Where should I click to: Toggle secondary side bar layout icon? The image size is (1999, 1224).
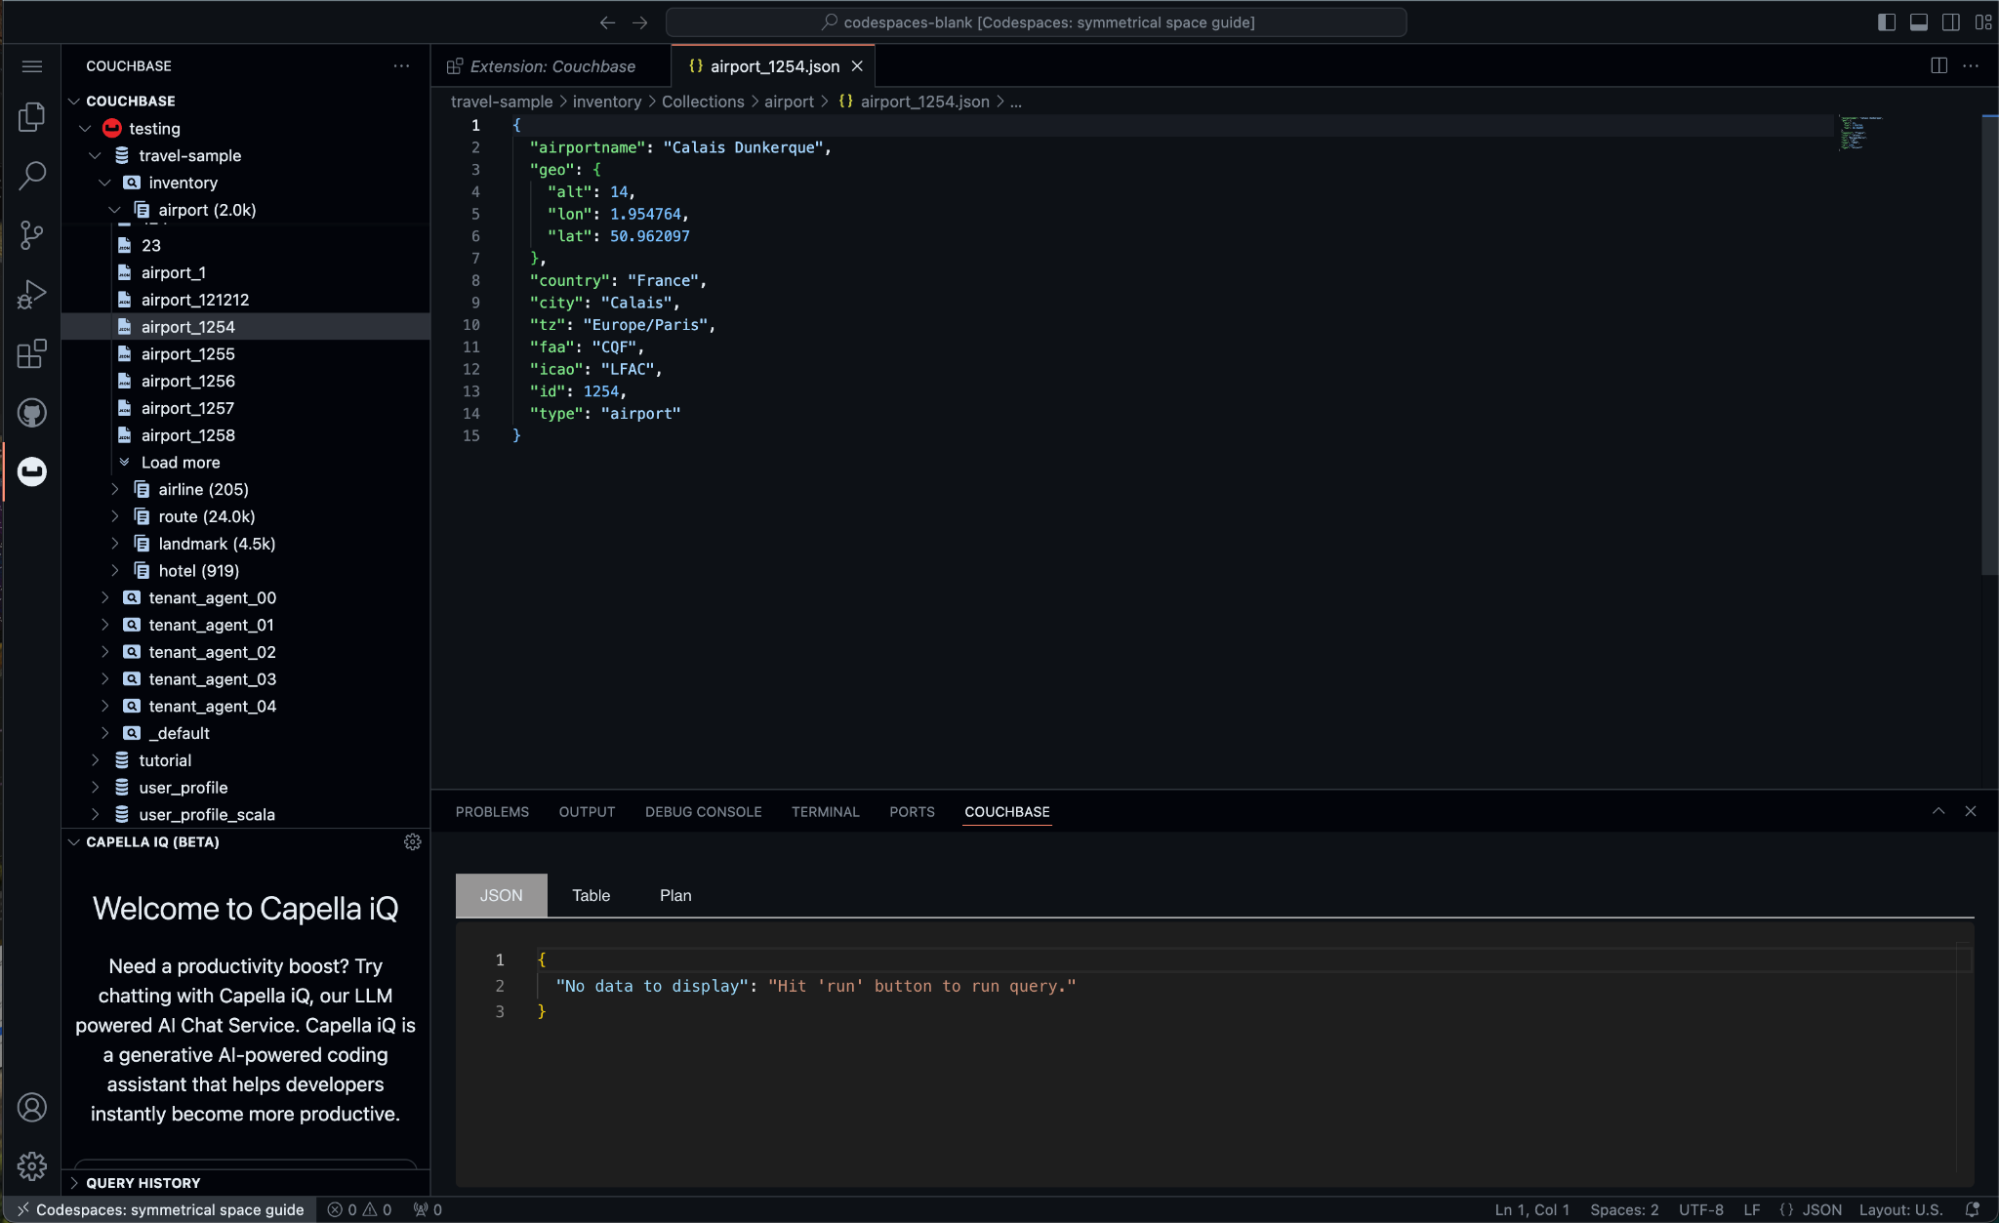pyautogui.click(x=1950, y=22)
